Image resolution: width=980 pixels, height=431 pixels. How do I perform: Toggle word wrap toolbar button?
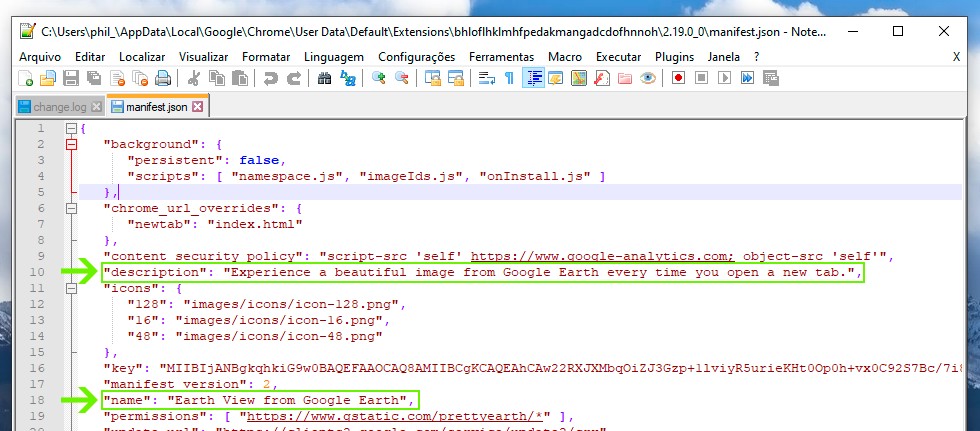click(487, 78)
